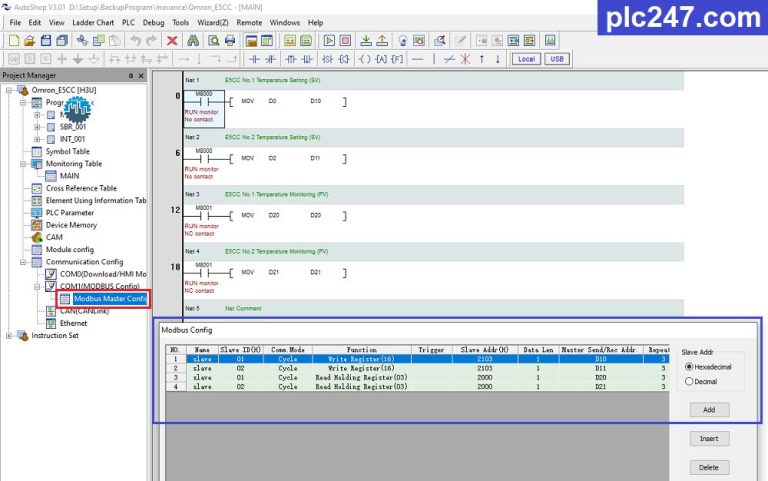Open the Debug menu
The height and width of the screenshot is (481, 768).
point(153,23)
